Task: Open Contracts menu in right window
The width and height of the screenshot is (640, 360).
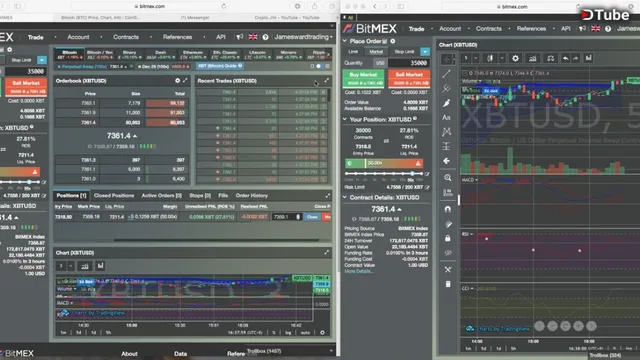Action: point(489,29)
